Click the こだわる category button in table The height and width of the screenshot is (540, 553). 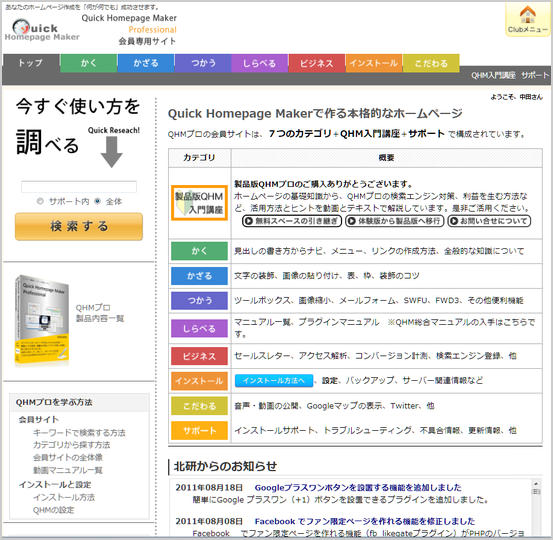(x=199, y=406)
